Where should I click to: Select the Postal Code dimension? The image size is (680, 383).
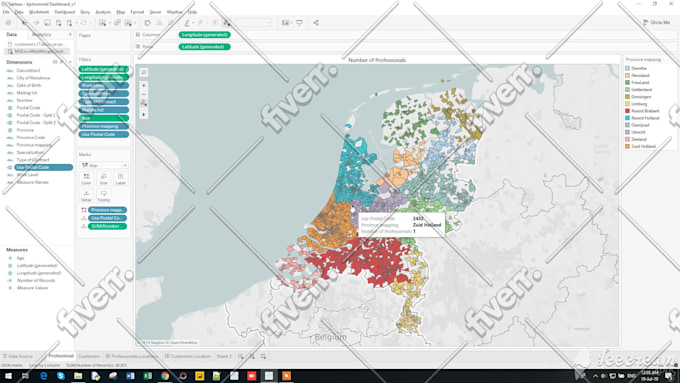pyautogui.click(x=28, y=108)
